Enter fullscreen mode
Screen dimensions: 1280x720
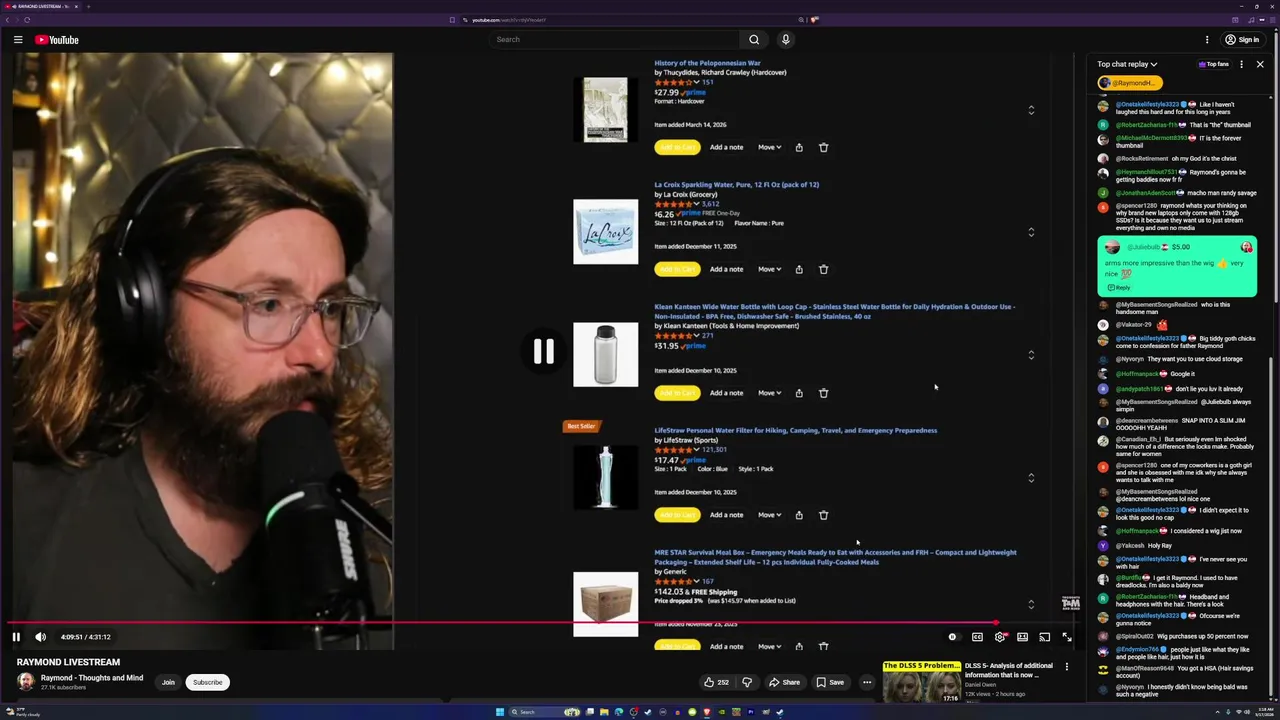click(1066, 637)
